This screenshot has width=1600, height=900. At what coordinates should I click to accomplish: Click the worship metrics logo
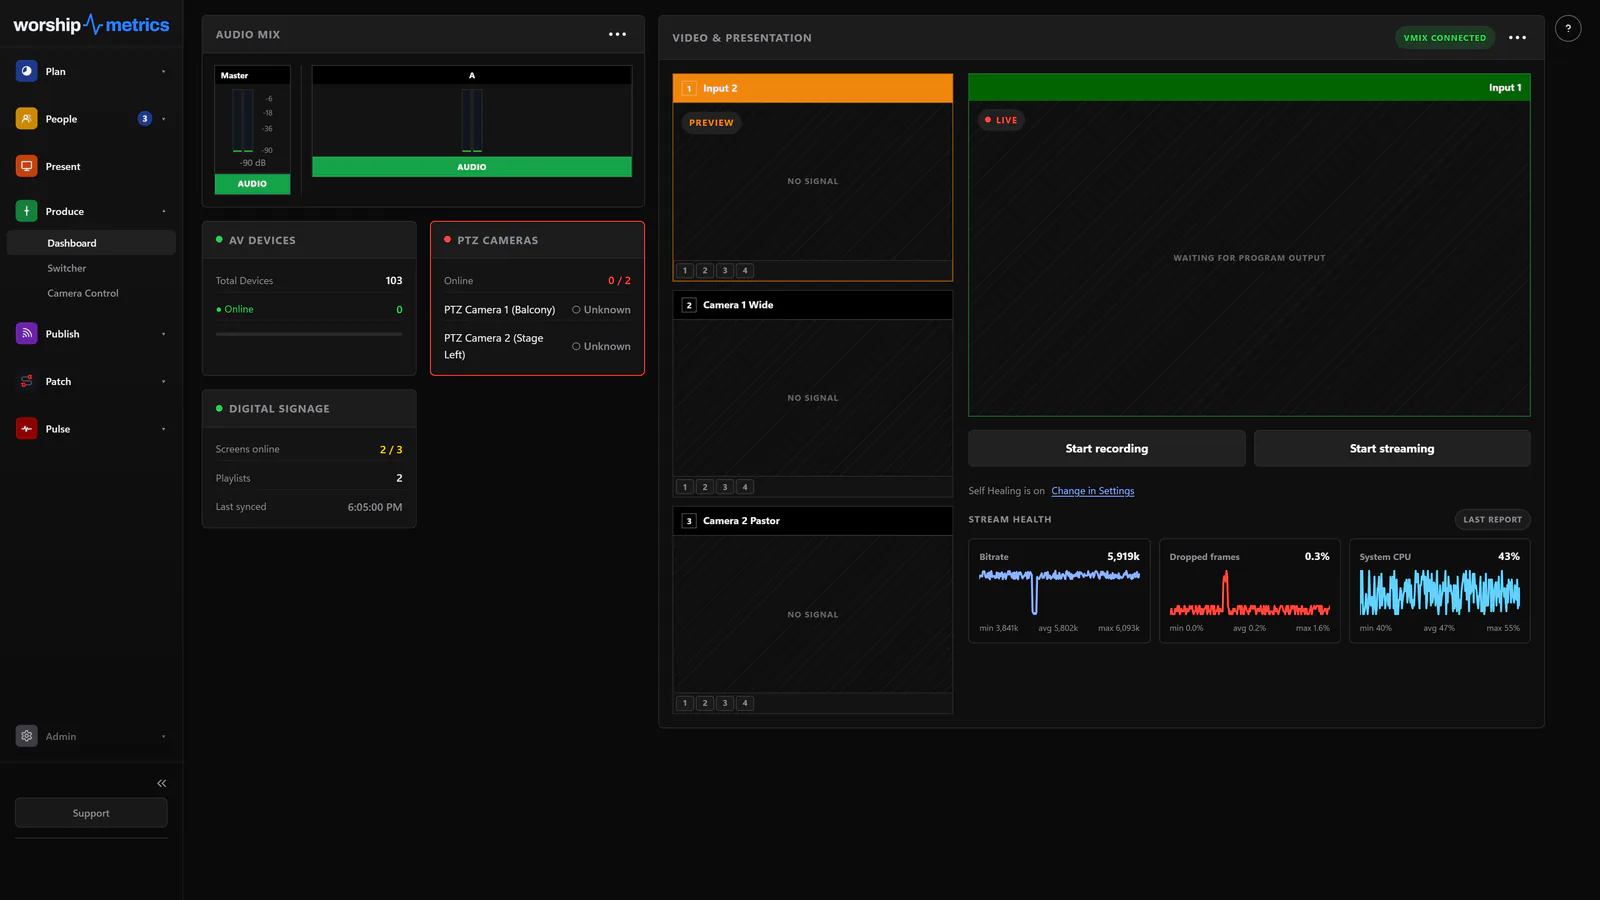point(91,25)
